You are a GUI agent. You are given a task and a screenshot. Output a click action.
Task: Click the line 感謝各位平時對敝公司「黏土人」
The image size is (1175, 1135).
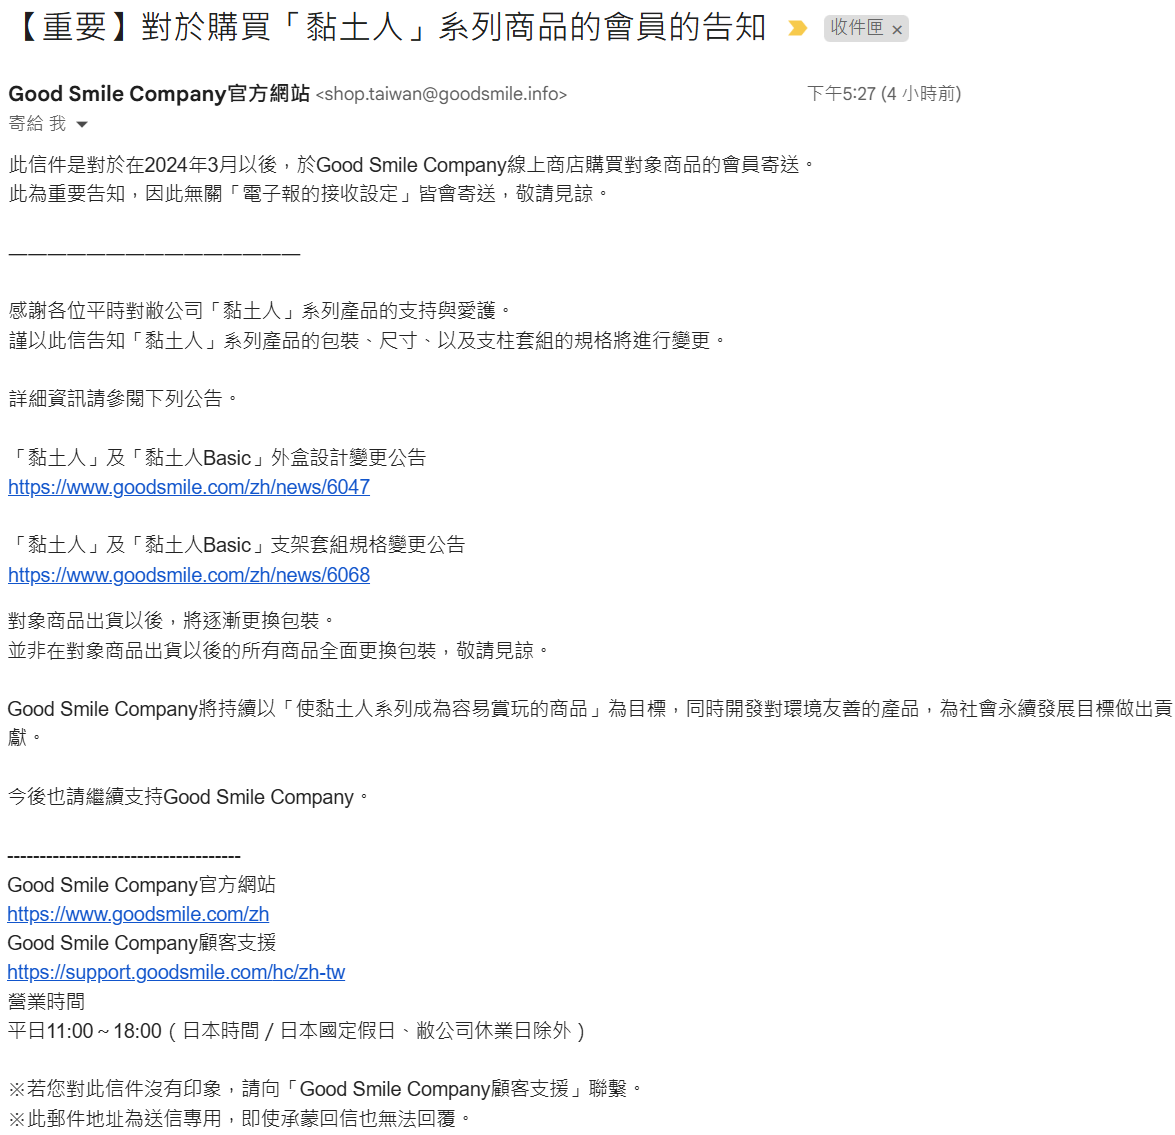pyautogui.click(x=260, y=311)
